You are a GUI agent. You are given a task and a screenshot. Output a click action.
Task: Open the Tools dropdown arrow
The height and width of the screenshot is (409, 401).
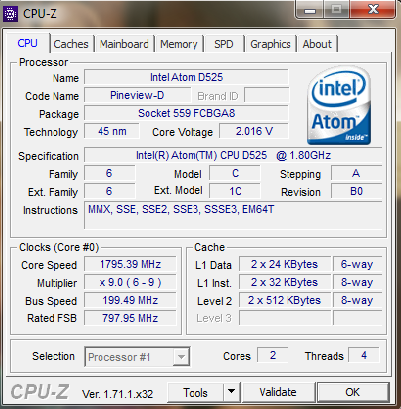click(x=231, y=392)
